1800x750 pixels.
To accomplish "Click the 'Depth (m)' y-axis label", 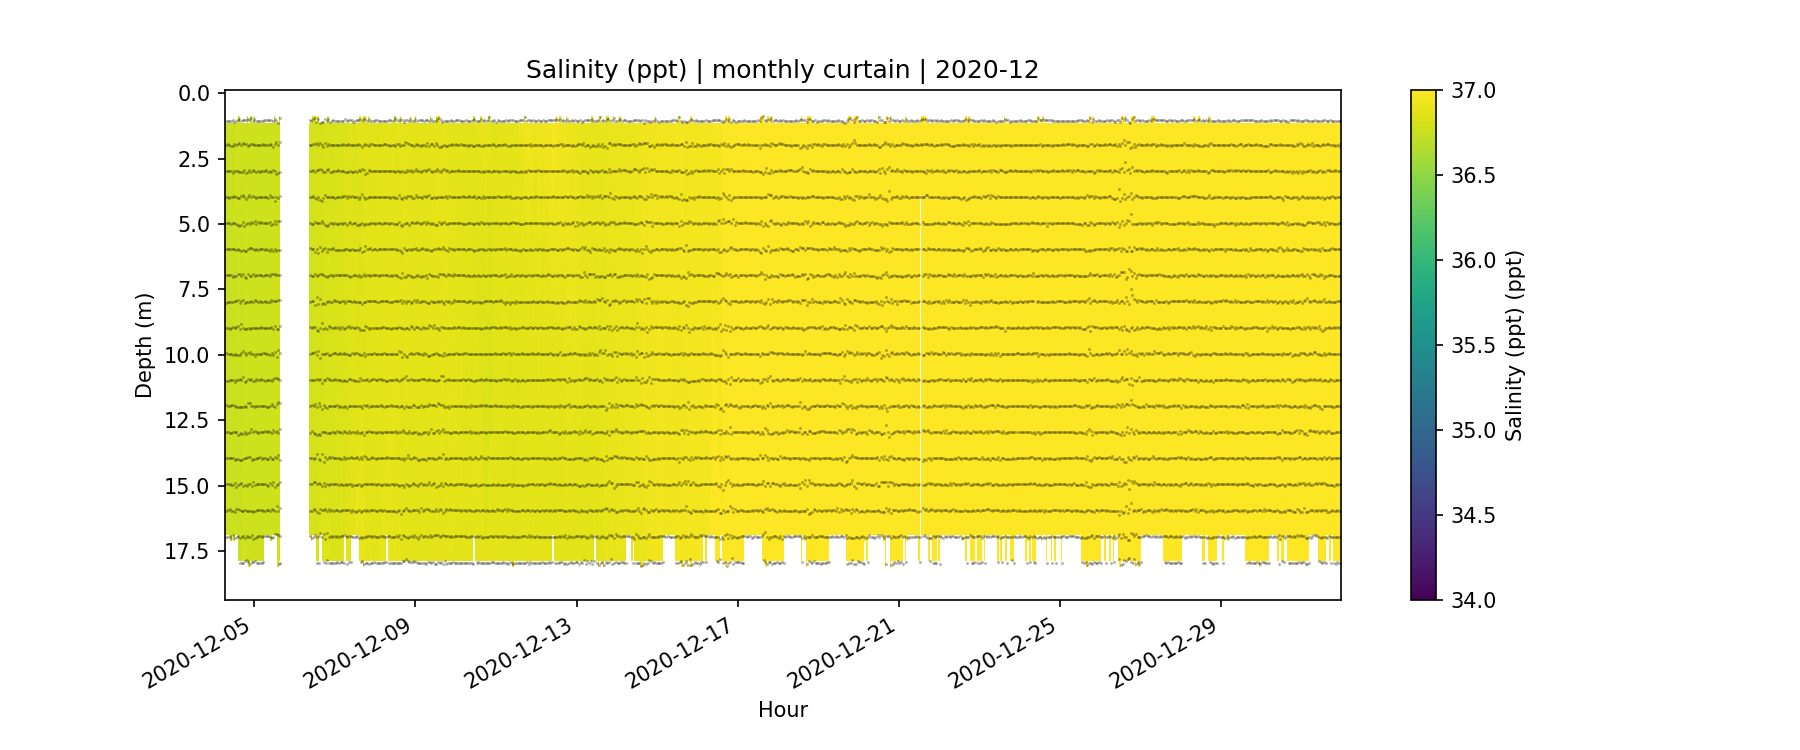I will tap(144, 346).
